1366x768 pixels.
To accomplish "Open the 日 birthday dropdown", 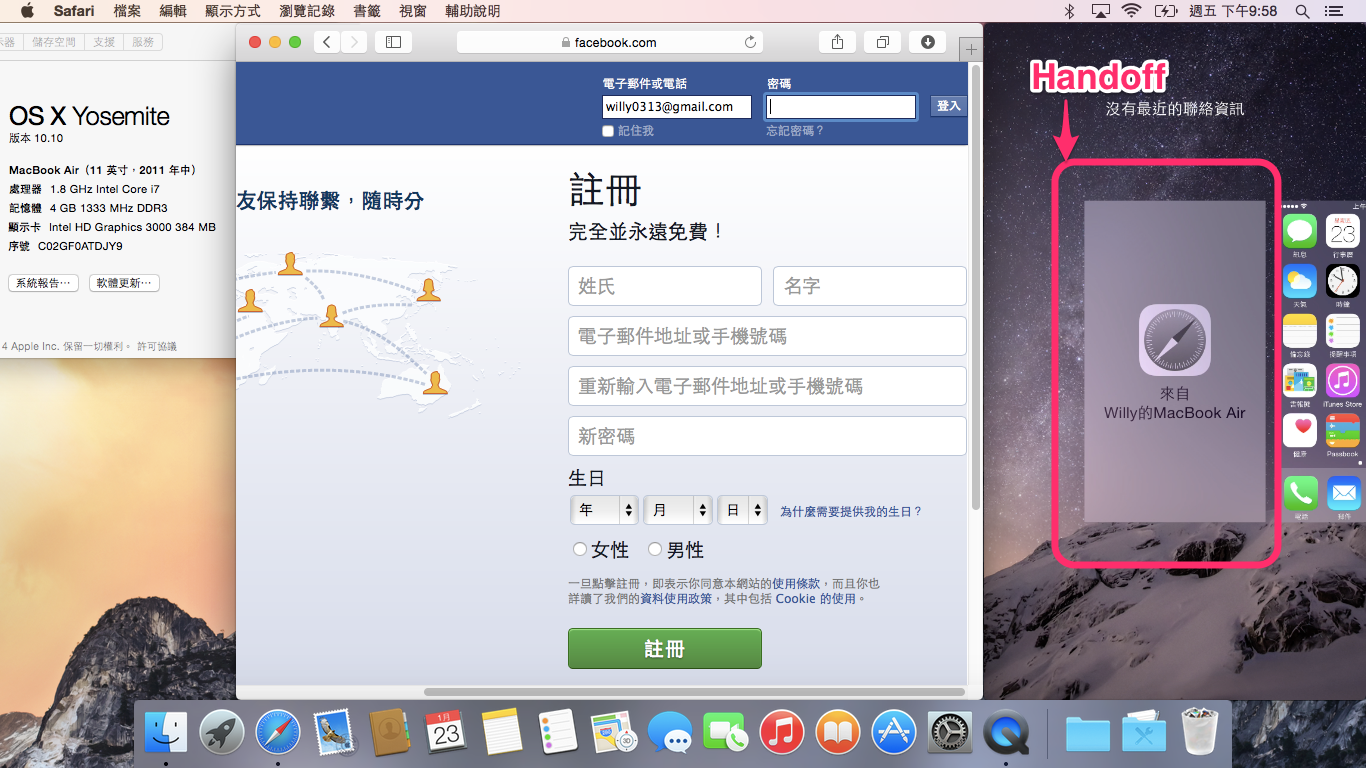I will pos(743,510).
